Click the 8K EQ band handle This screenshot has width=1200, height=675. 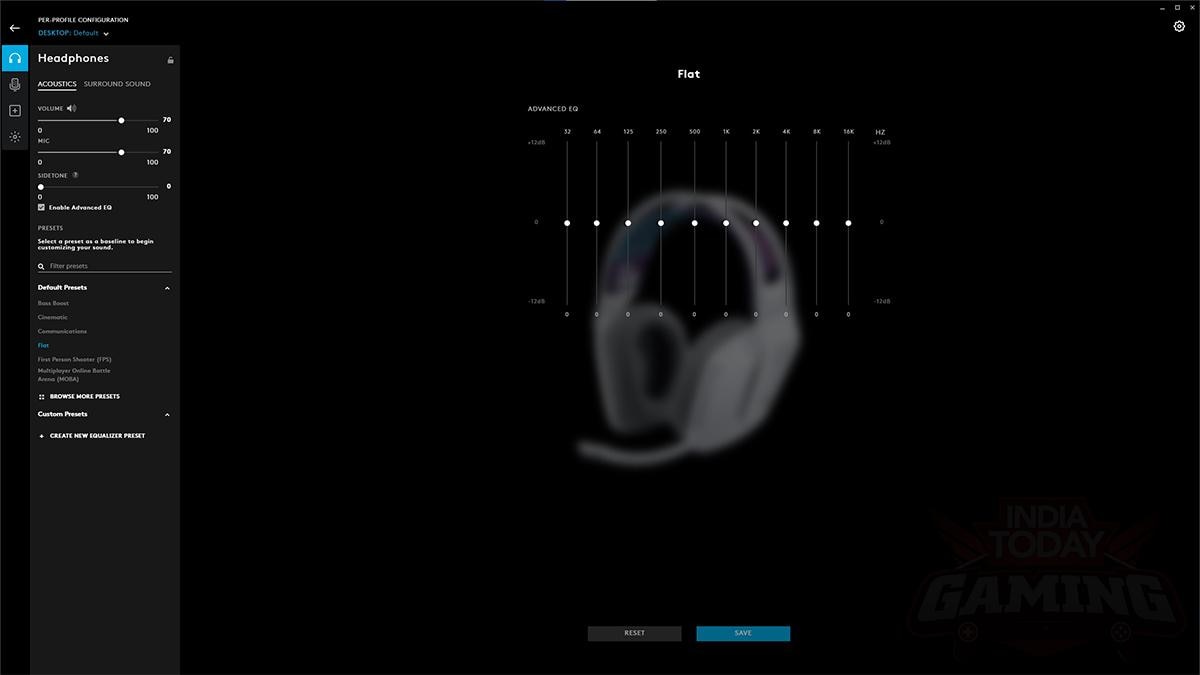(817, 222)
